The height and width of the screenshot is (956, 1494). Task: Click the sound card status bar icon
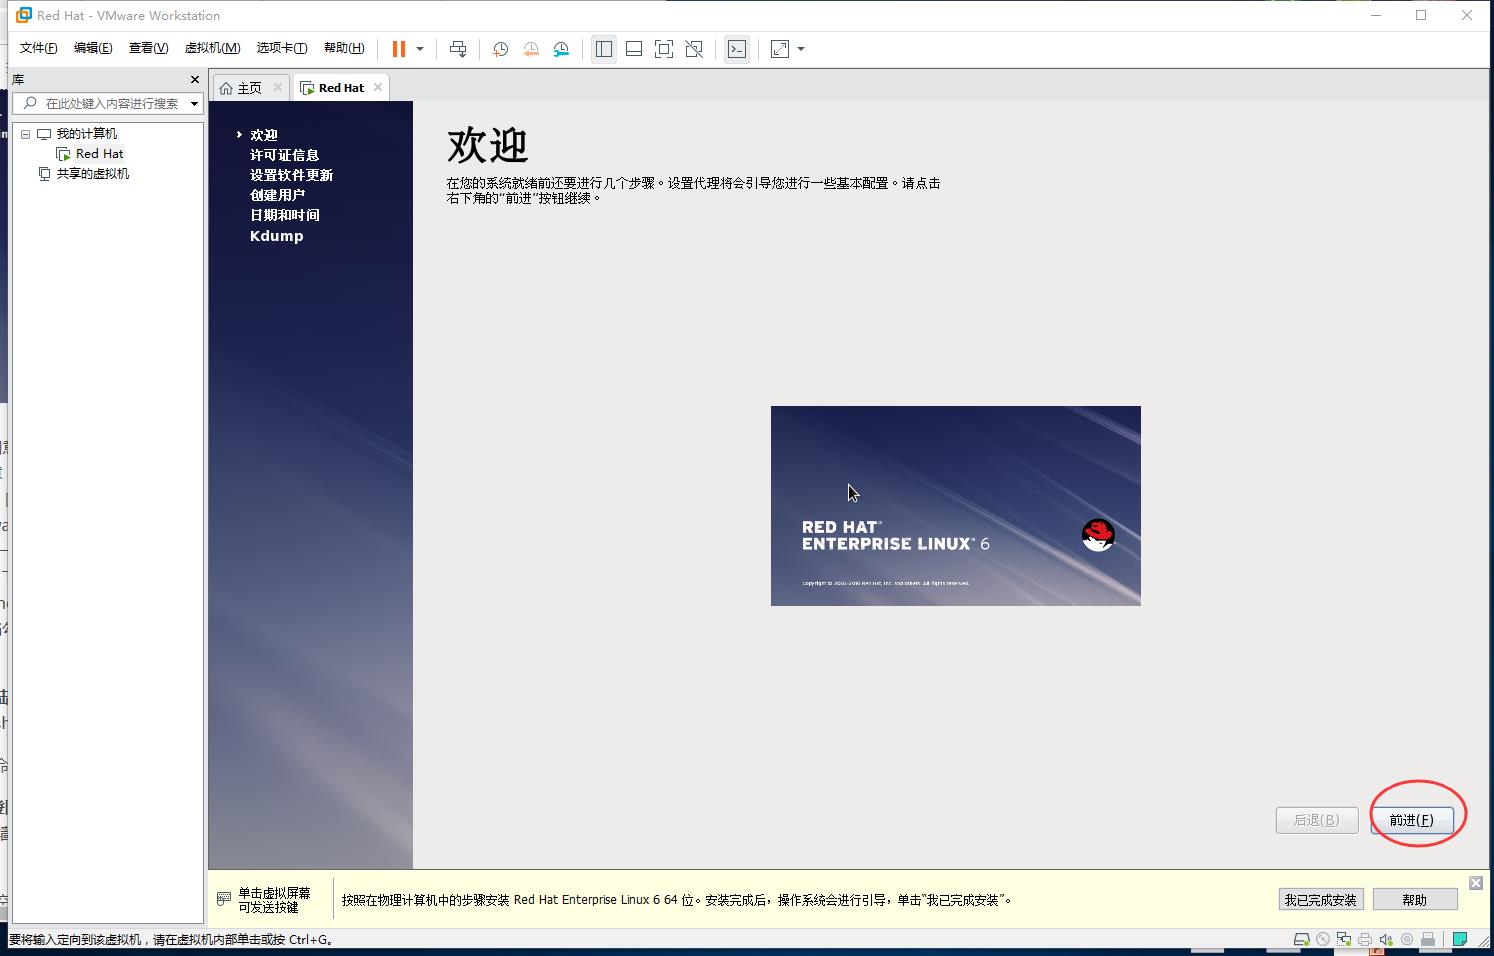(x=1386, y=940)
